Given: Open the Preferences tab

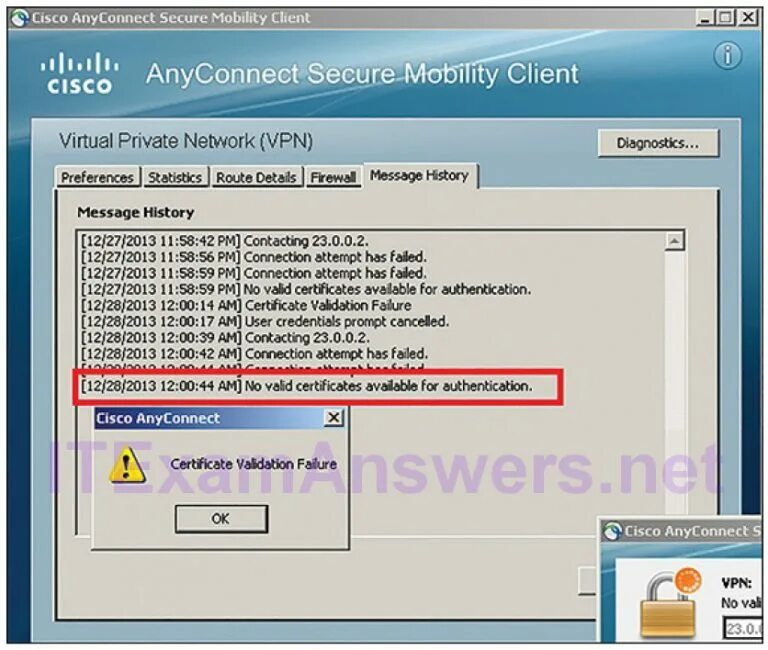Looking at the screenshot, I should coord(97,177).
